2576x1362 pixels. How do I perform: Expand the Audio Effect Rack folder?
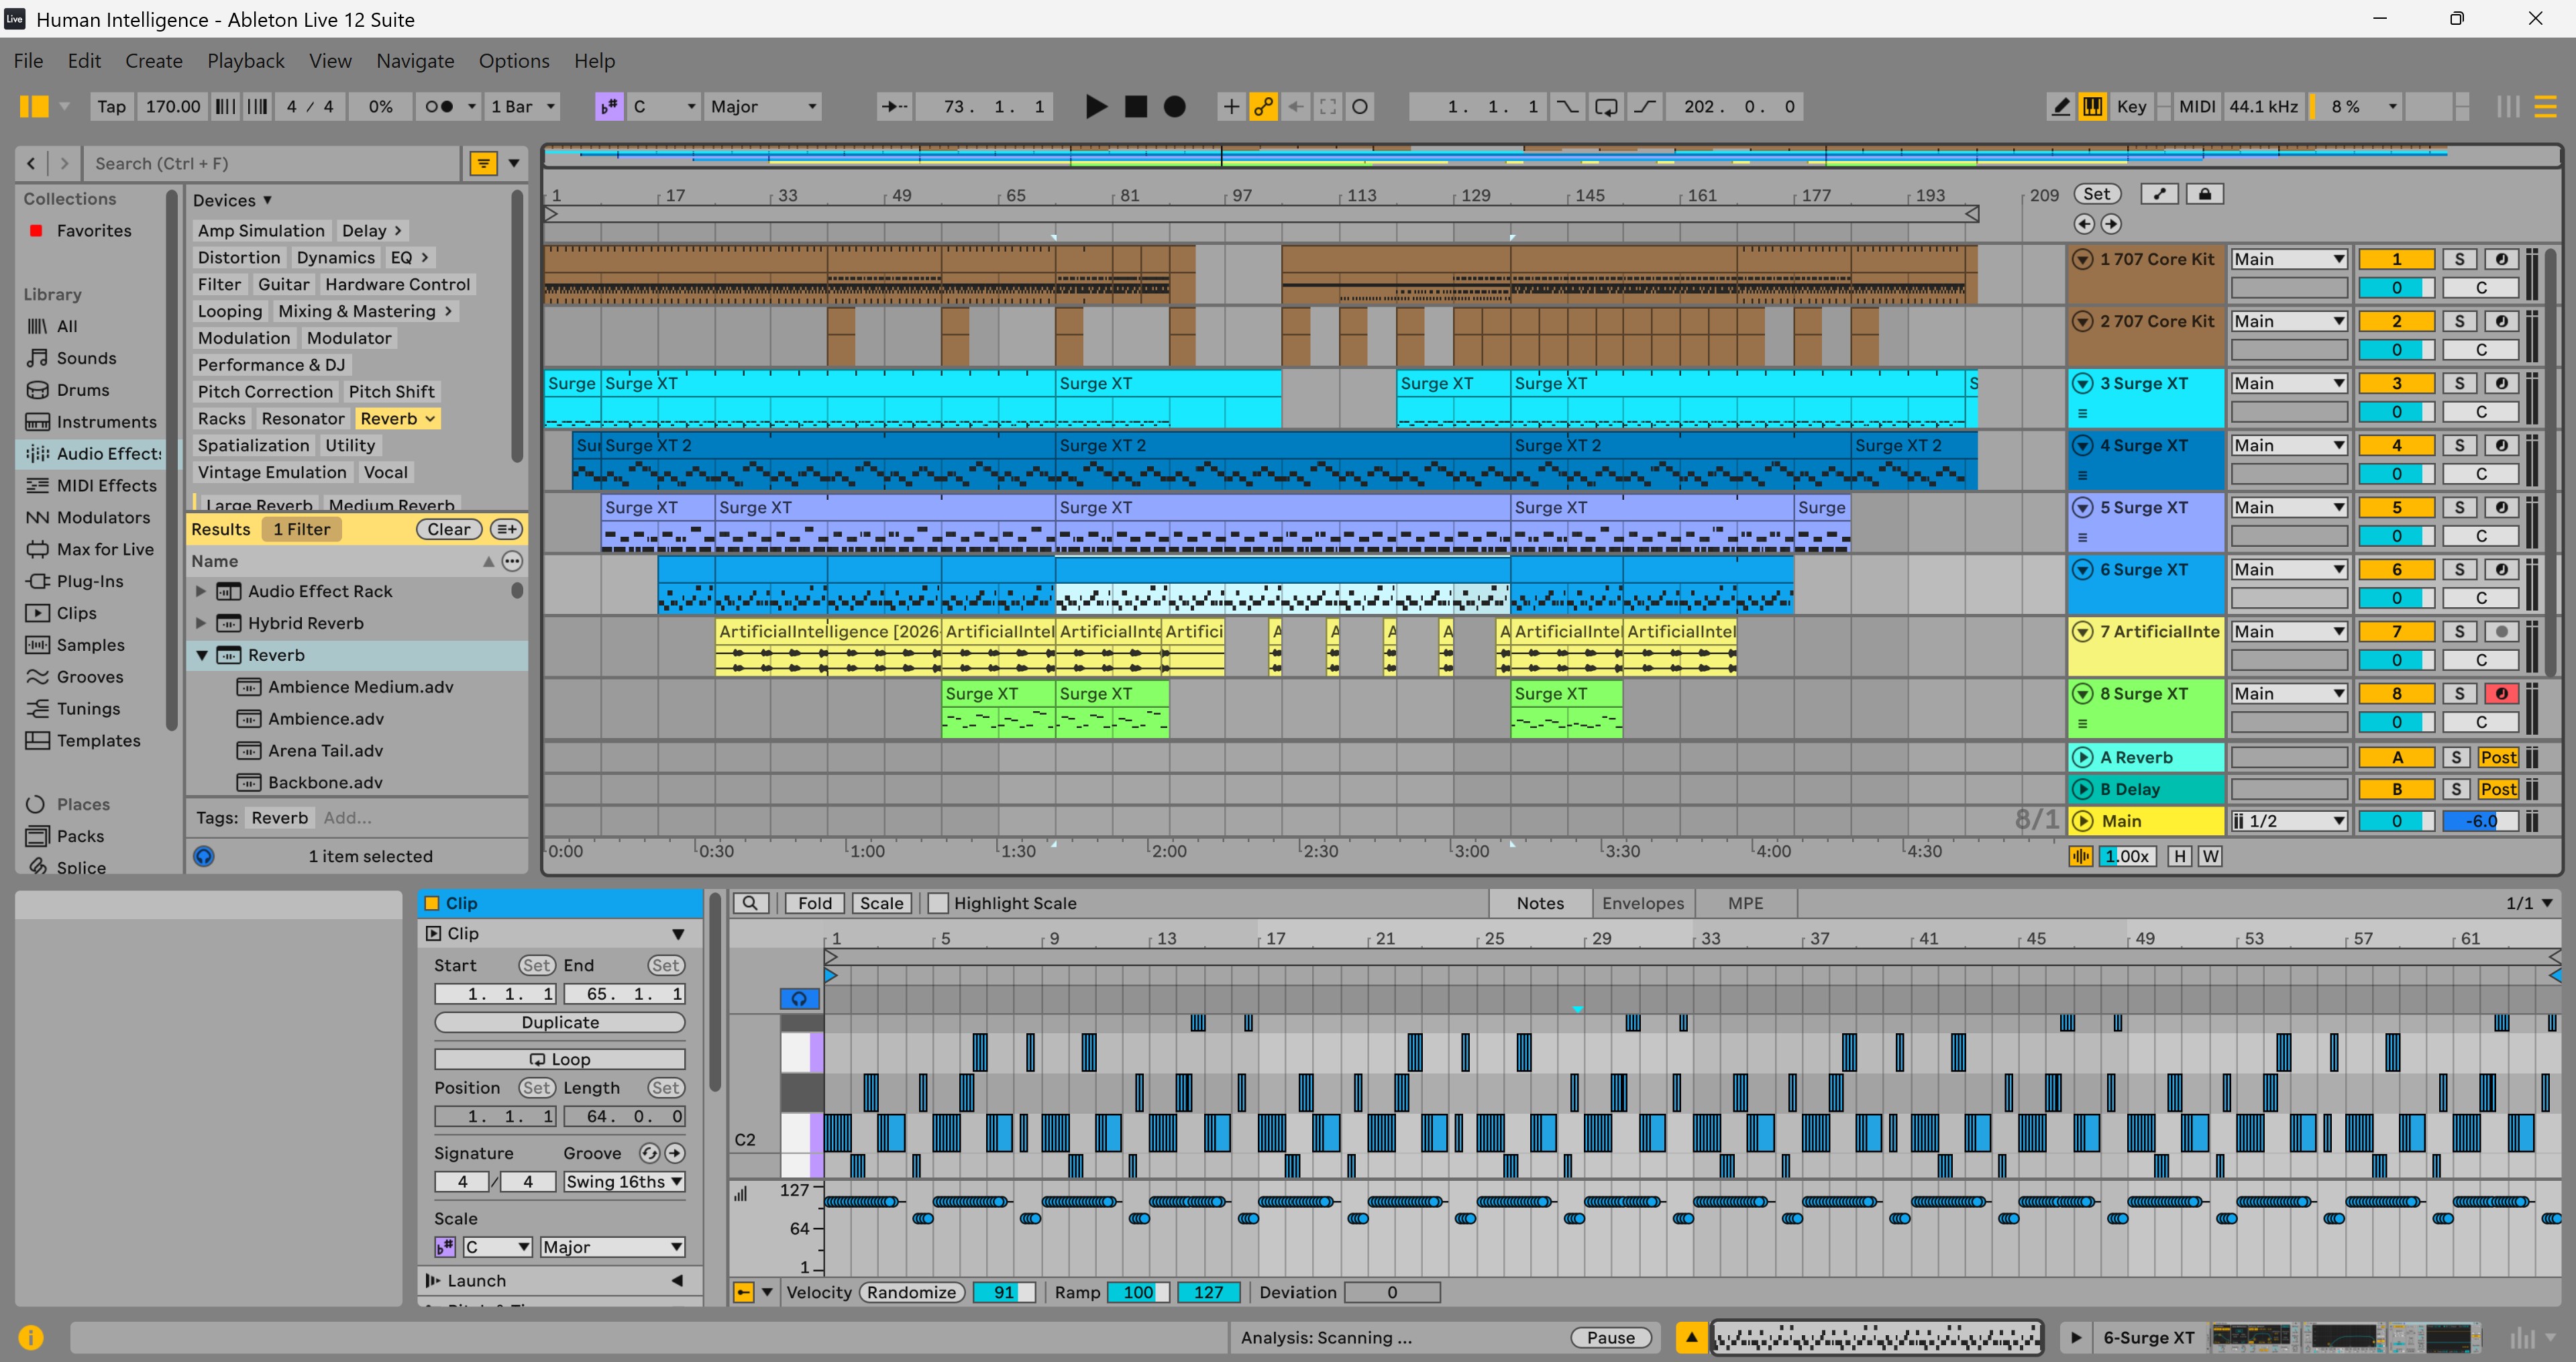coord(201,591)
